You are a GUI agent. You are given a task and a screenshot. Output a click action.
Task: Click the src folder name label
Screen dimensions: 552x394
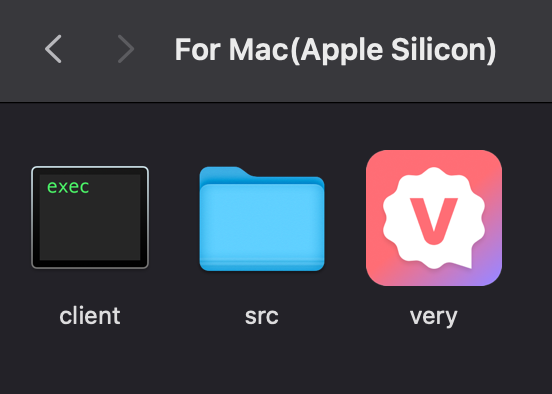(x=262, y=316)
